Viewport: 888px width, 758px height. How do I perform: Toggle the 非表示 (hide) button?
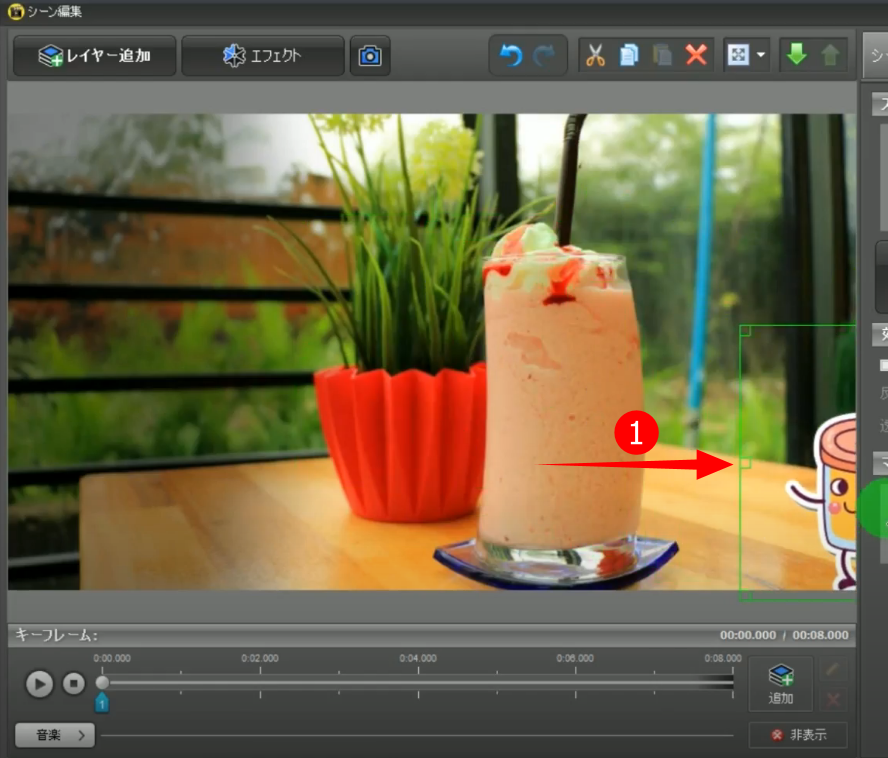[798, 735]
